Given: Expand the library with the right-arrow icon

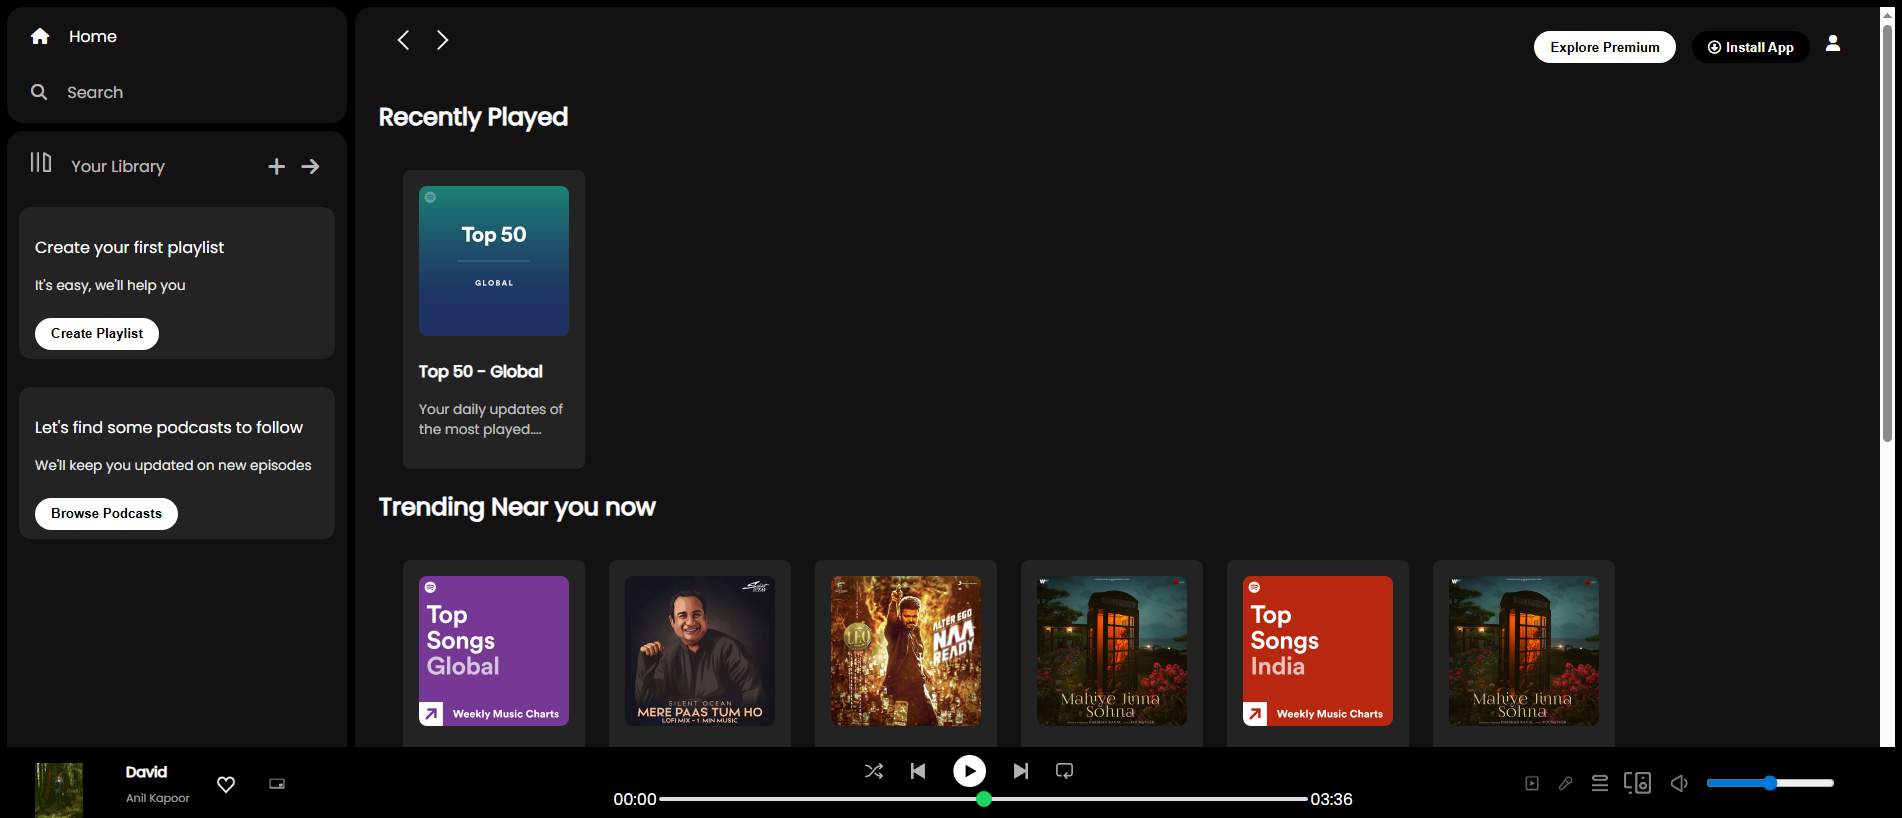Looking at the screenshot, I should [311, 167].
